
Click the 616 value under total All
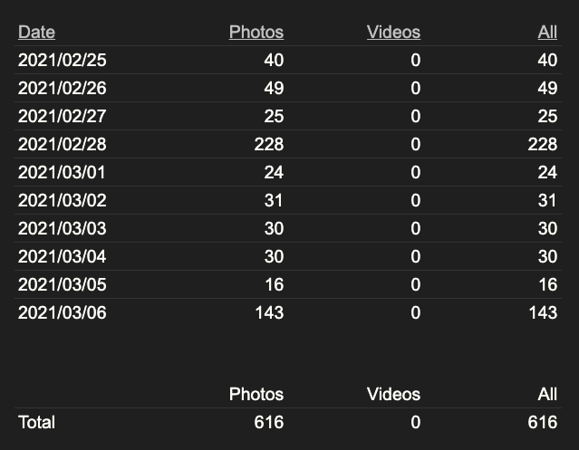click(542, 422)
